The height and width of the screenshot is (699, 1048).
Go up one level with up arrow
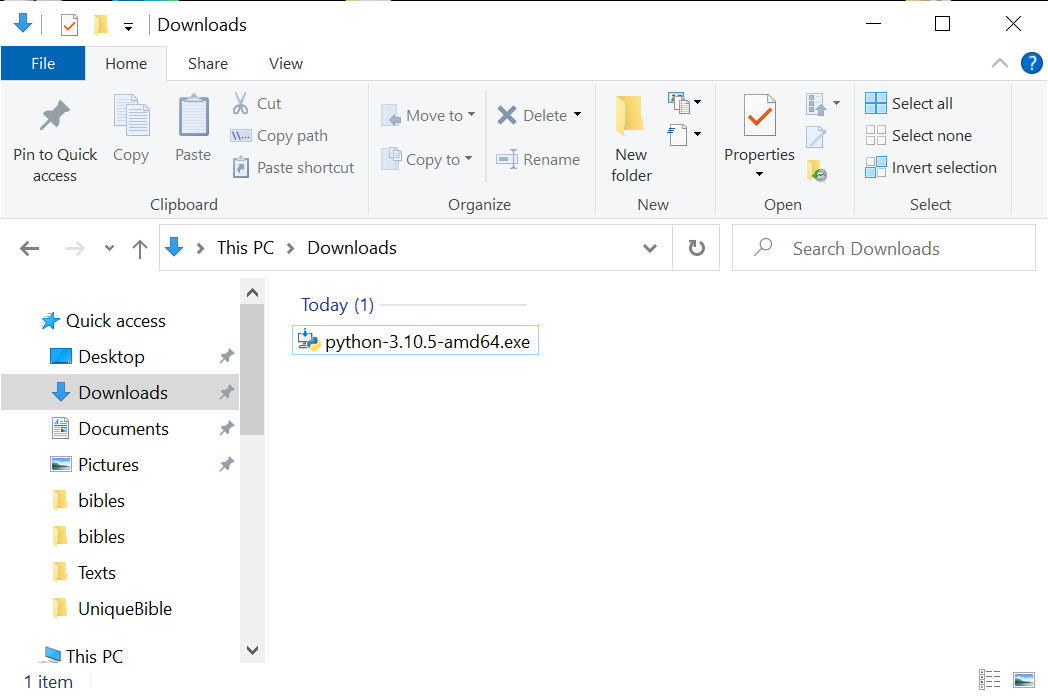coord(140,249)
